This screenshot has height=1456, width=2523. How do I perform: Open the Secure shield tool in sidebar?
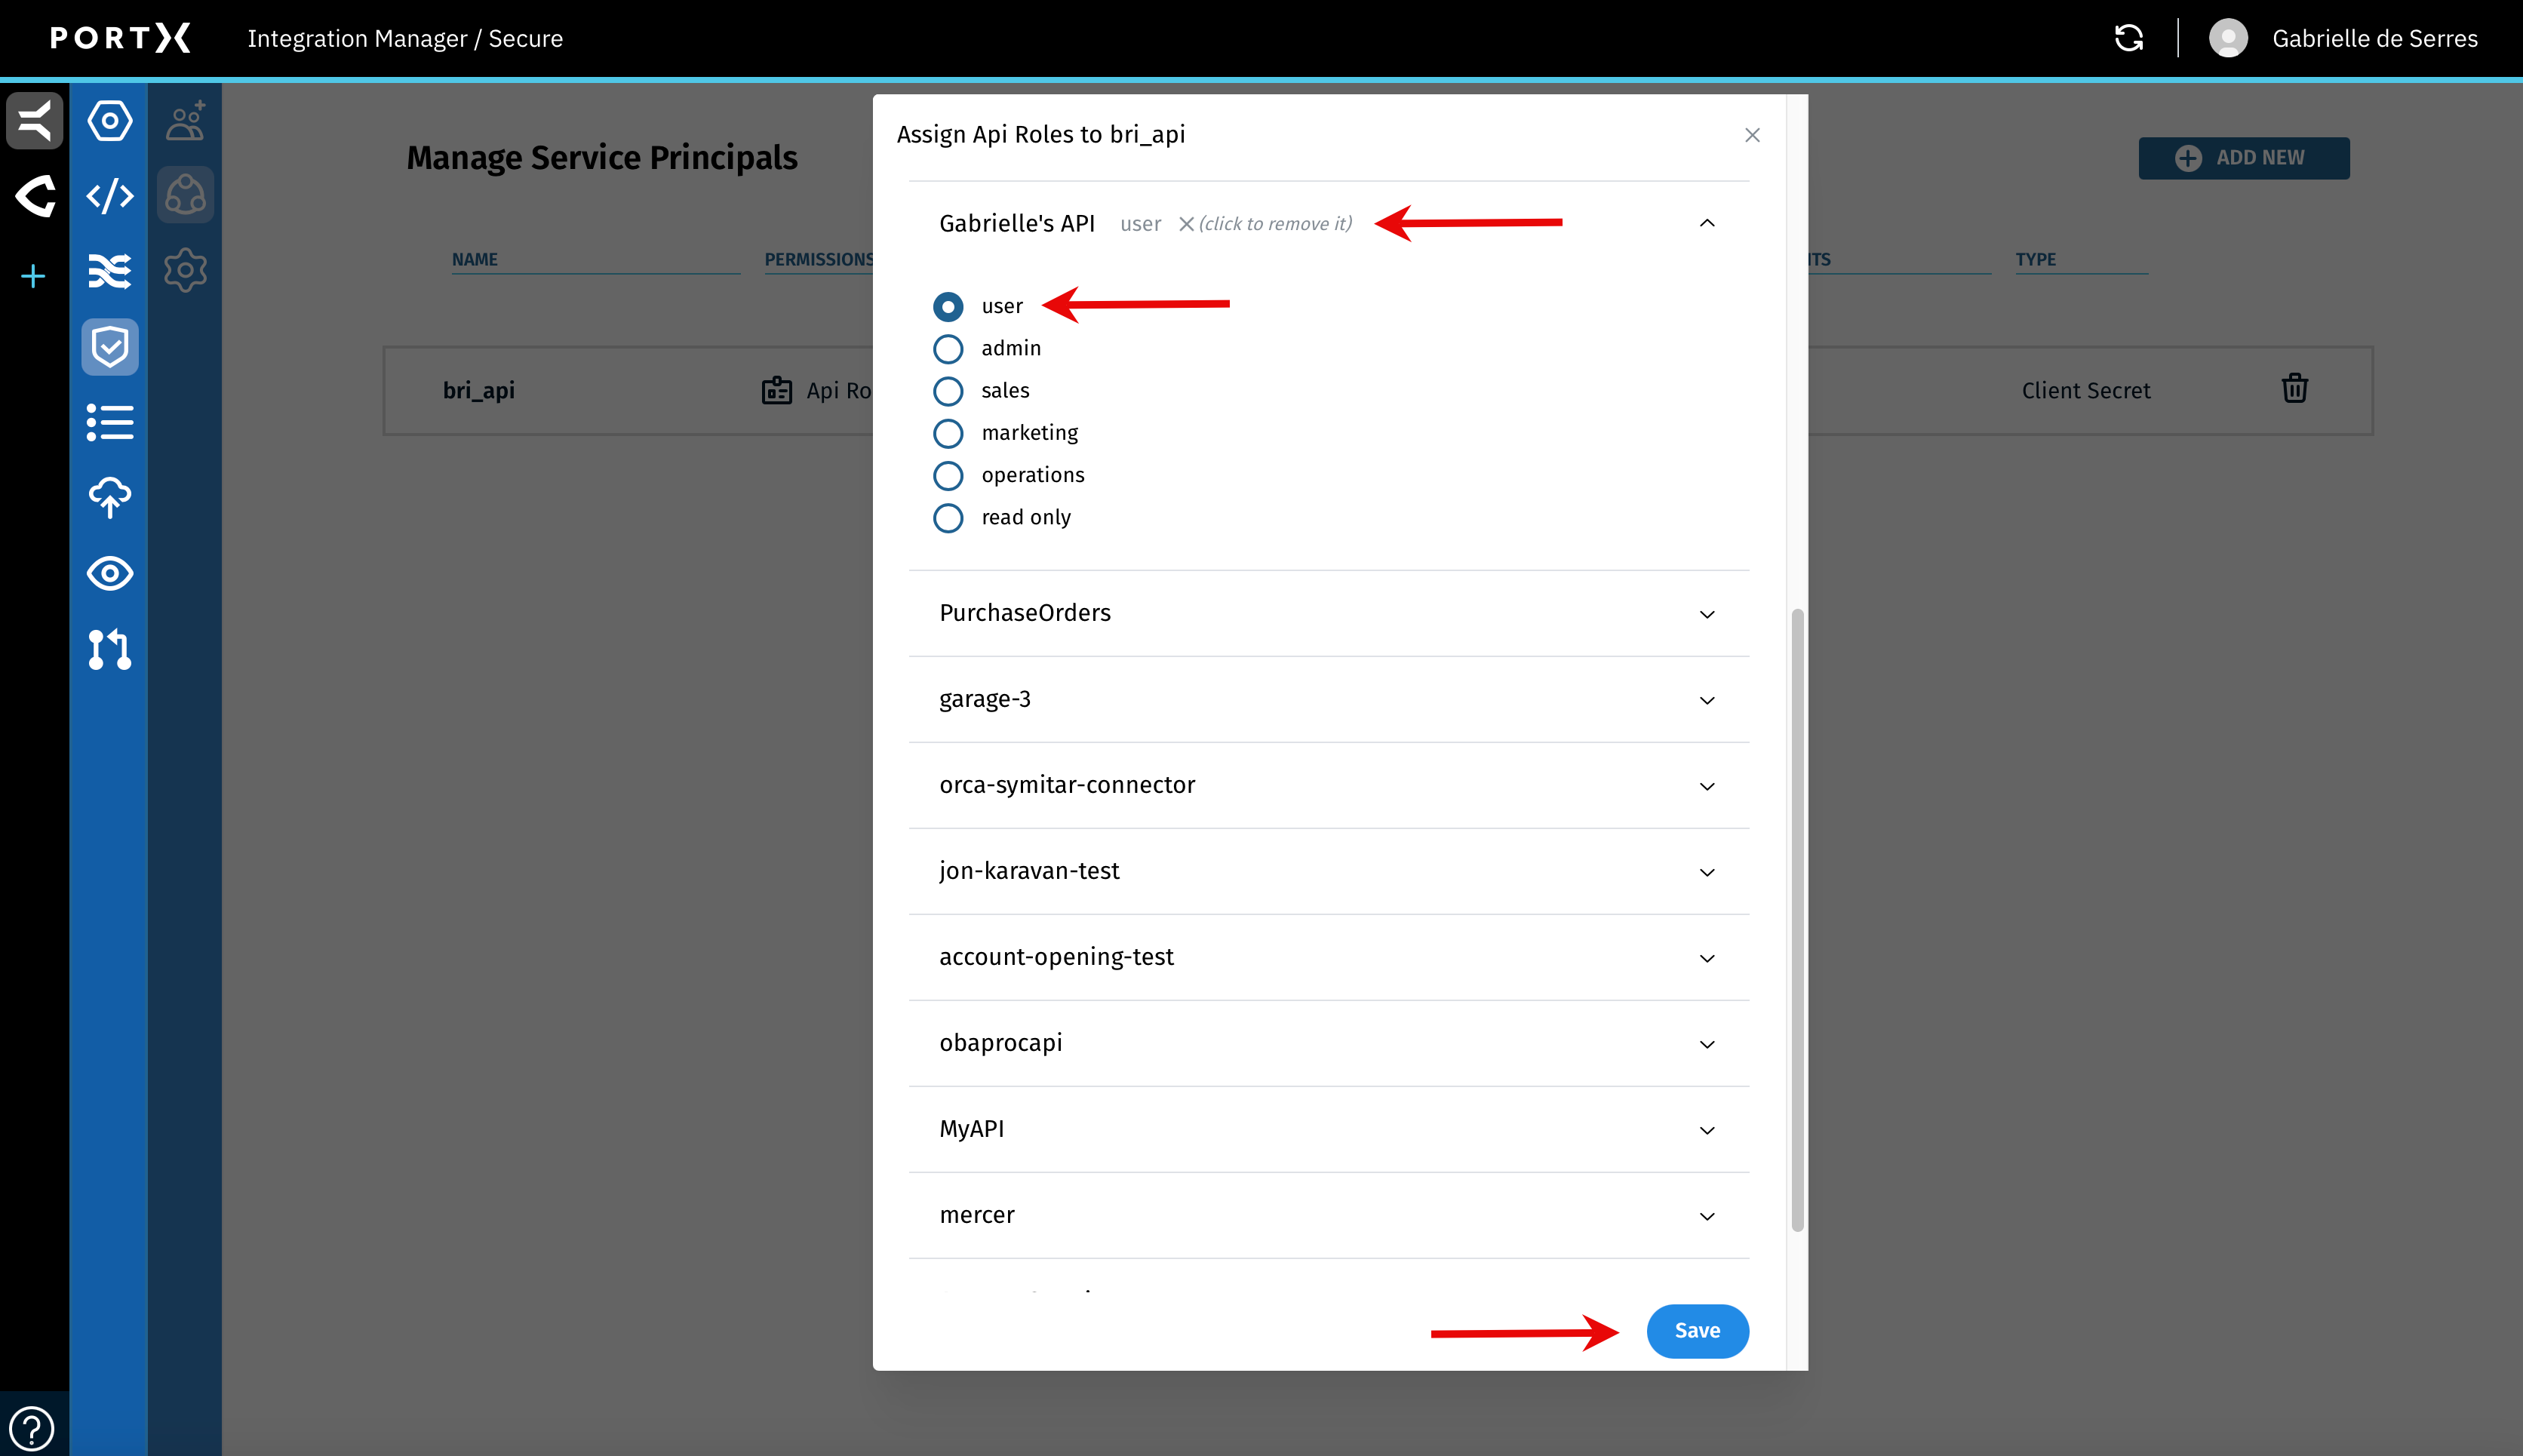(x=109, y=347)
